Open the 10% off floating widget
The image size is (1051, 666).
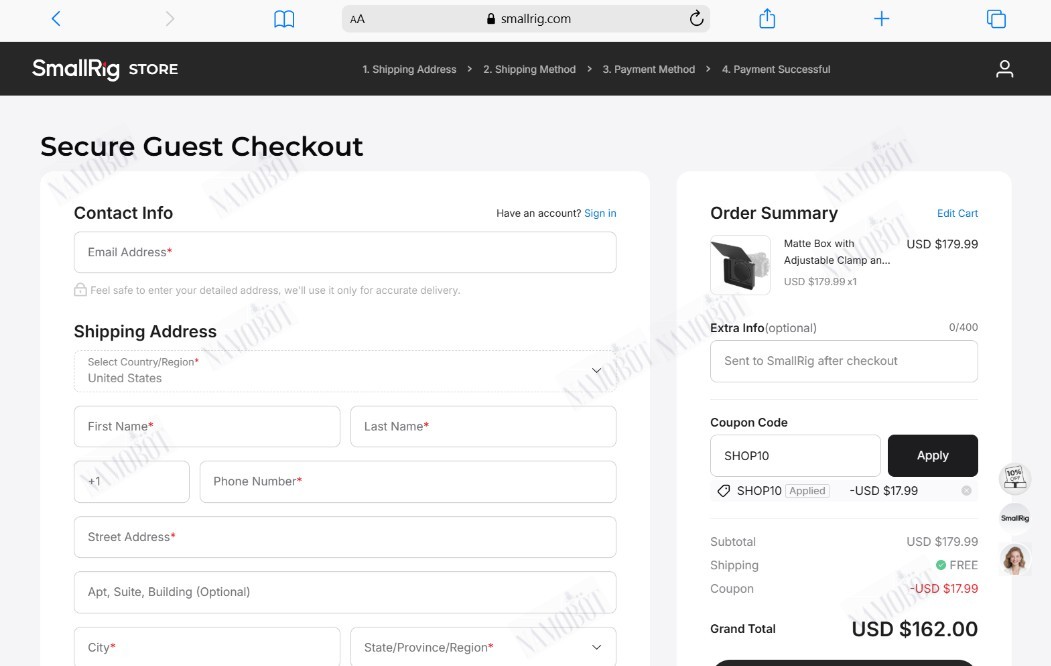pos(1014,477)
